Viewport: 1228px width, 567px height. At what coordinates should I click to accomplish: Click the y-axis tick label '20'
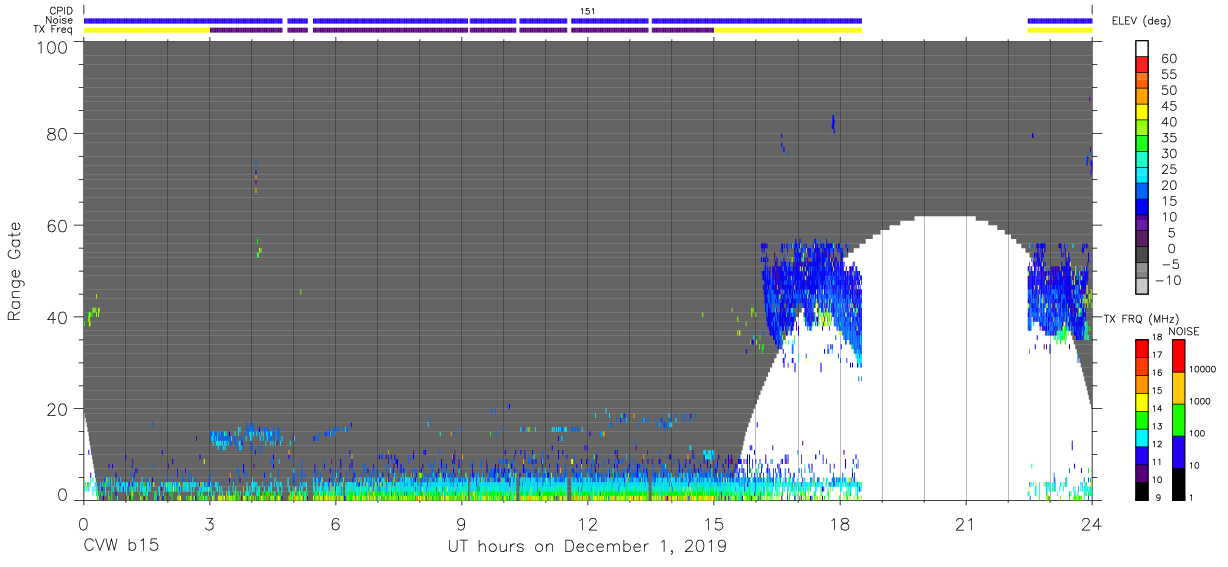click(x=57, y=409)
